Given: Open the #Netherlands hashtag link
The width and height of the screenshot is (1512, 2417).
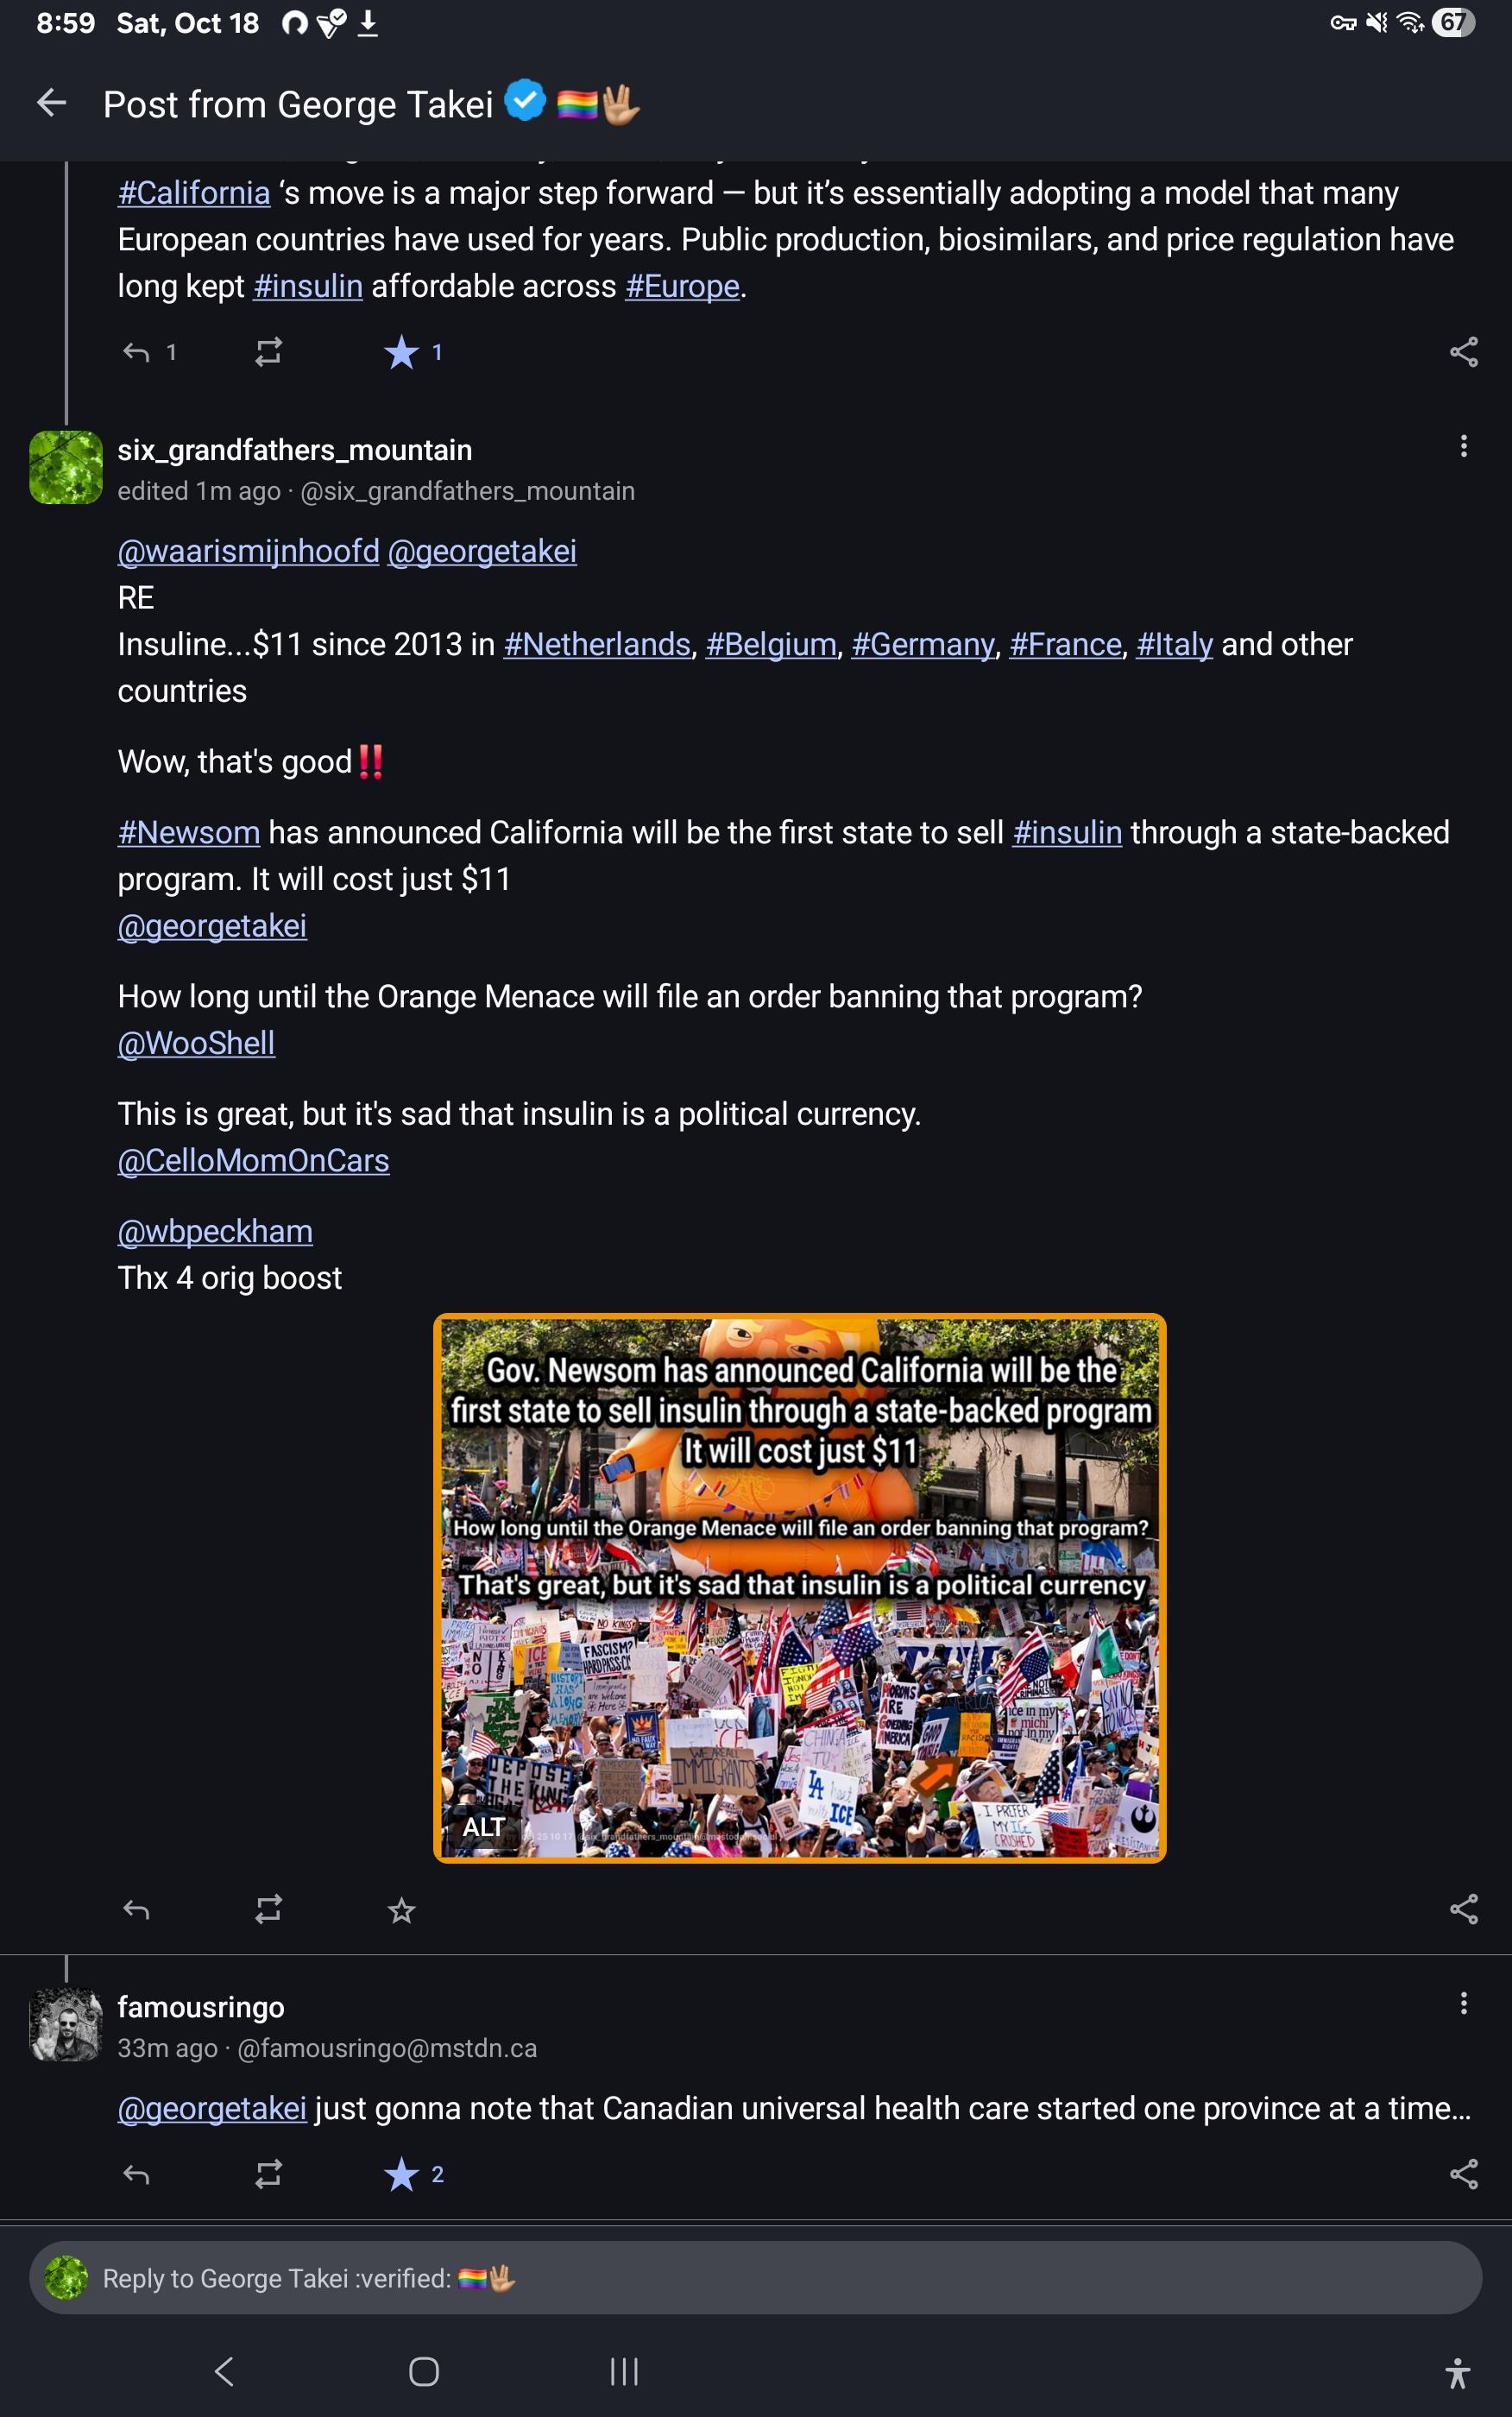Looking at the screenshot, I should 597,645.
